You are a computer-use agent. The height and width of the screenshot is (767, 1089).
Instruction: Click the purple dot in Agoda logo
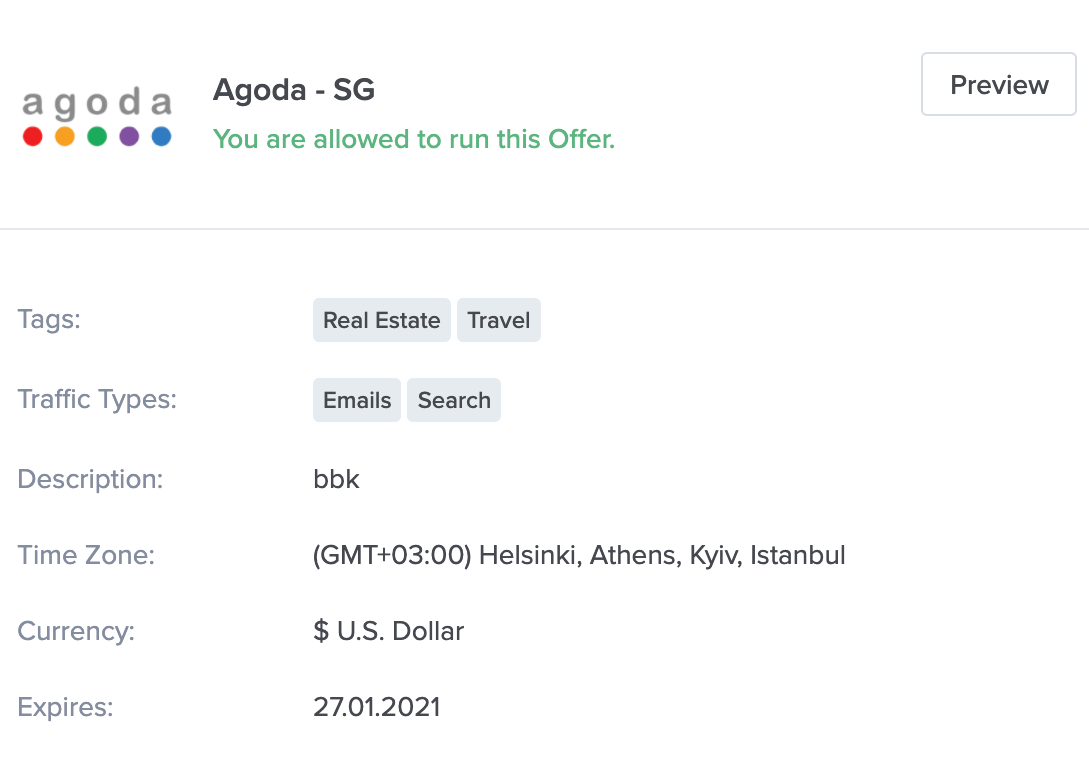pyautogui.click(x=129, y=136)
